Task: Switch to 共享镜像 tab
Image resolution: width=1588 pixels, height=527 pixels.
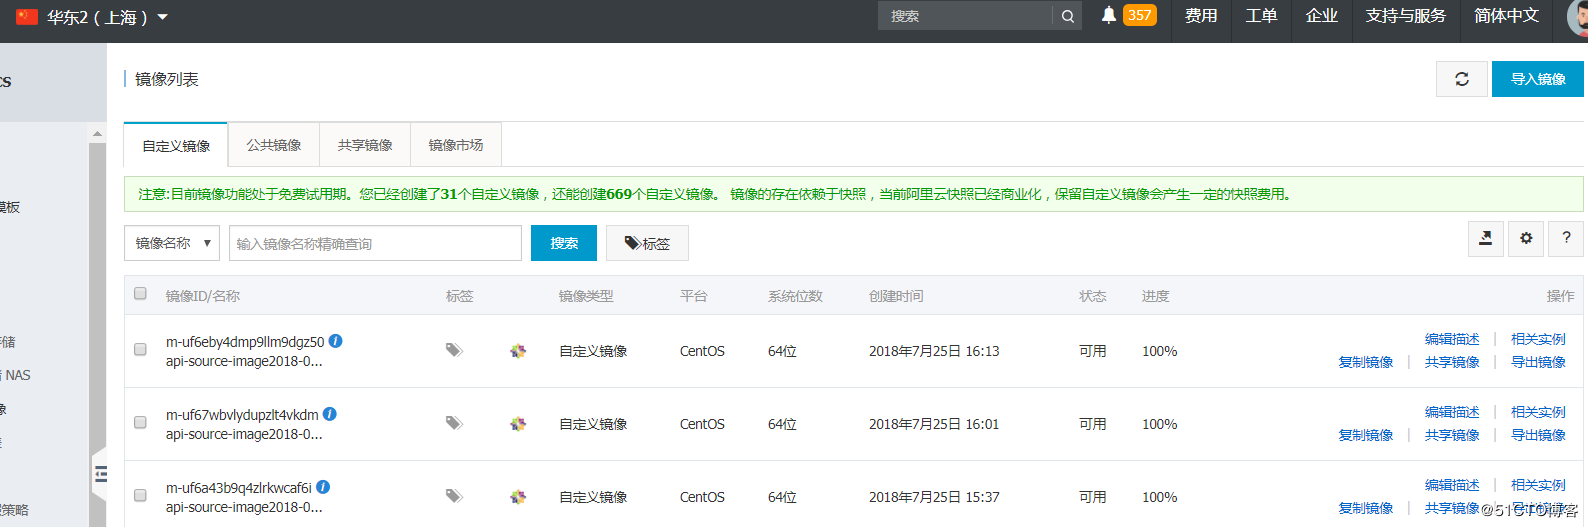Action: 365,146
